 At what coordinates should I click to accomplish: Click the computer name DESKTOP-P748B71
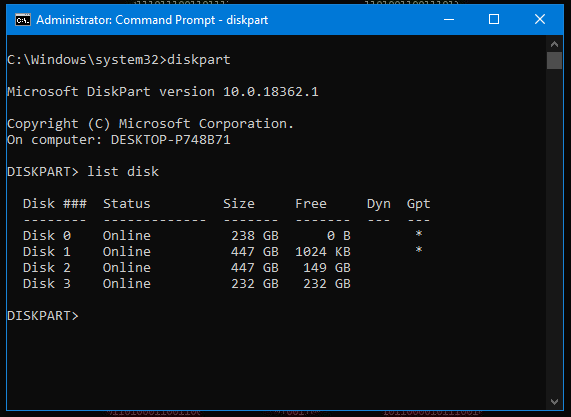170,140
